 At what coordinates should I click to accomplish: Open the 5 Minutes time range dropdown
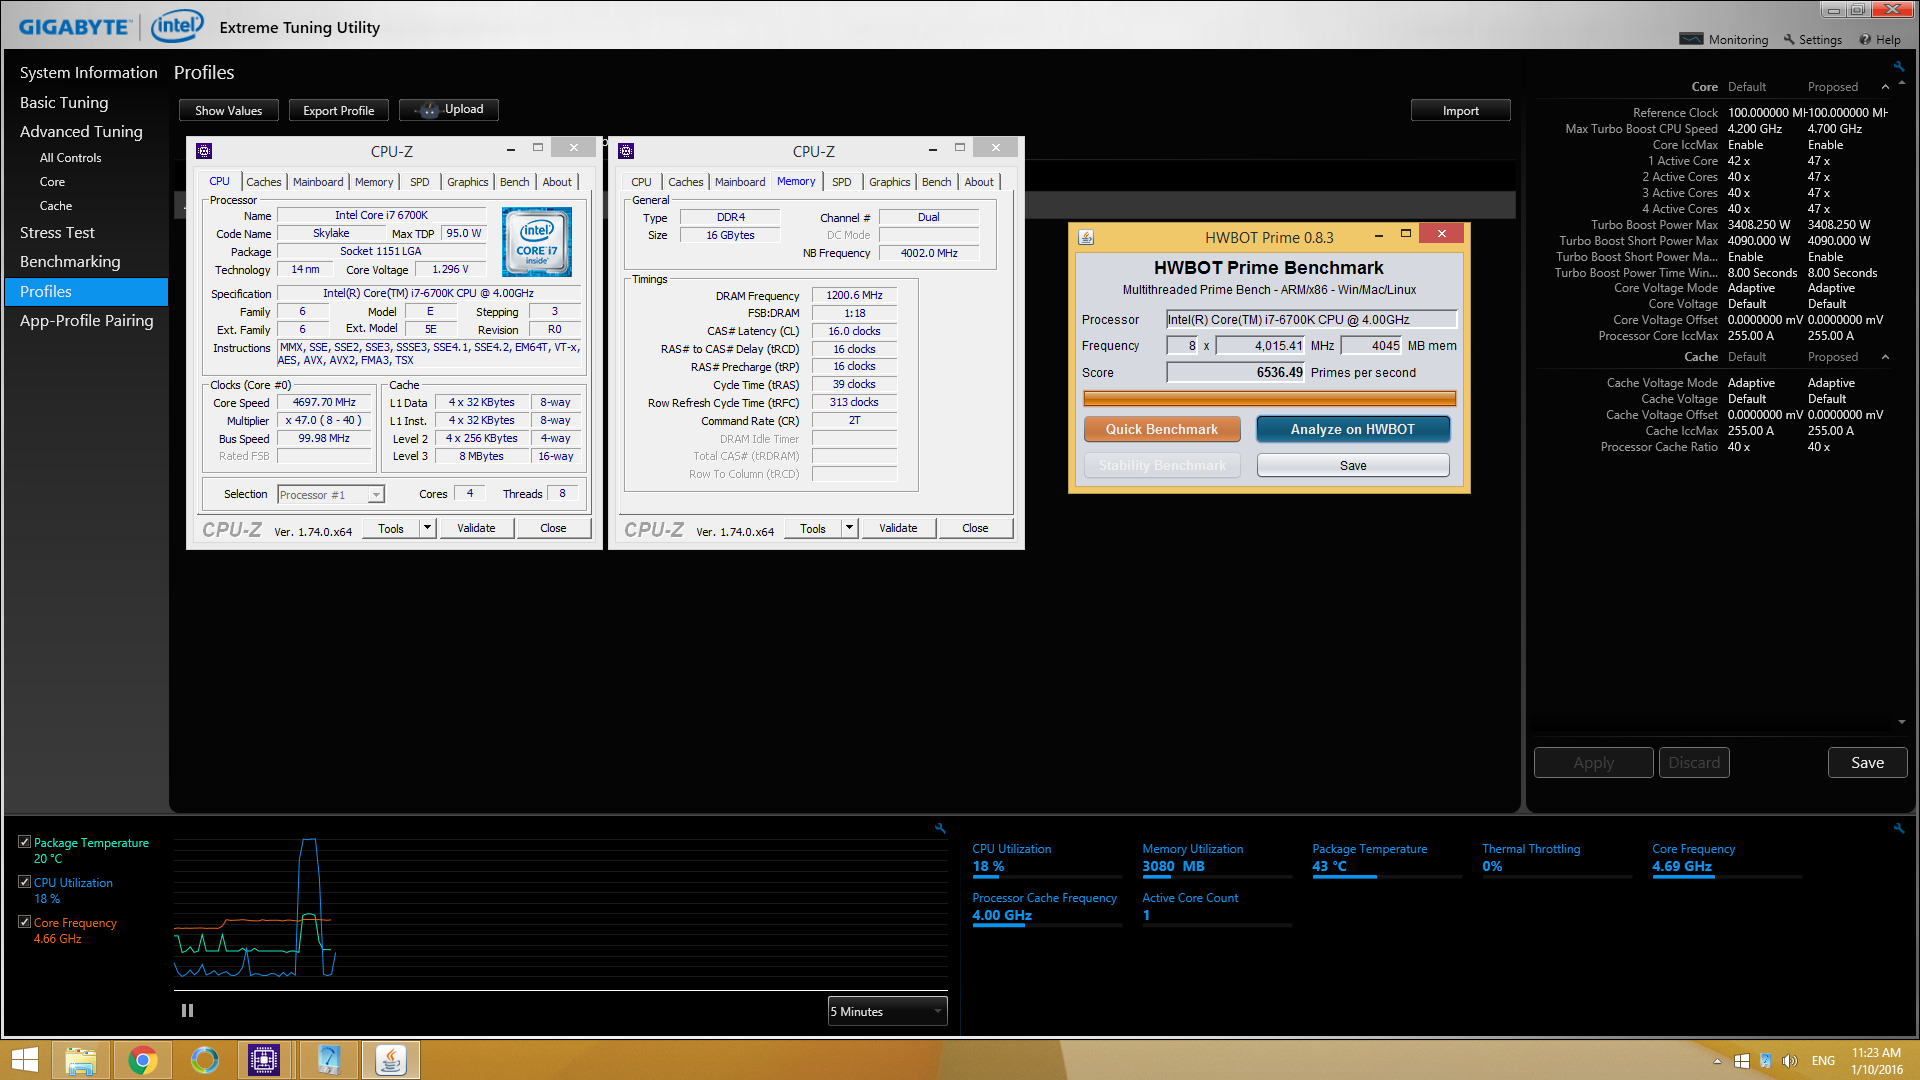coord(888,1012)
